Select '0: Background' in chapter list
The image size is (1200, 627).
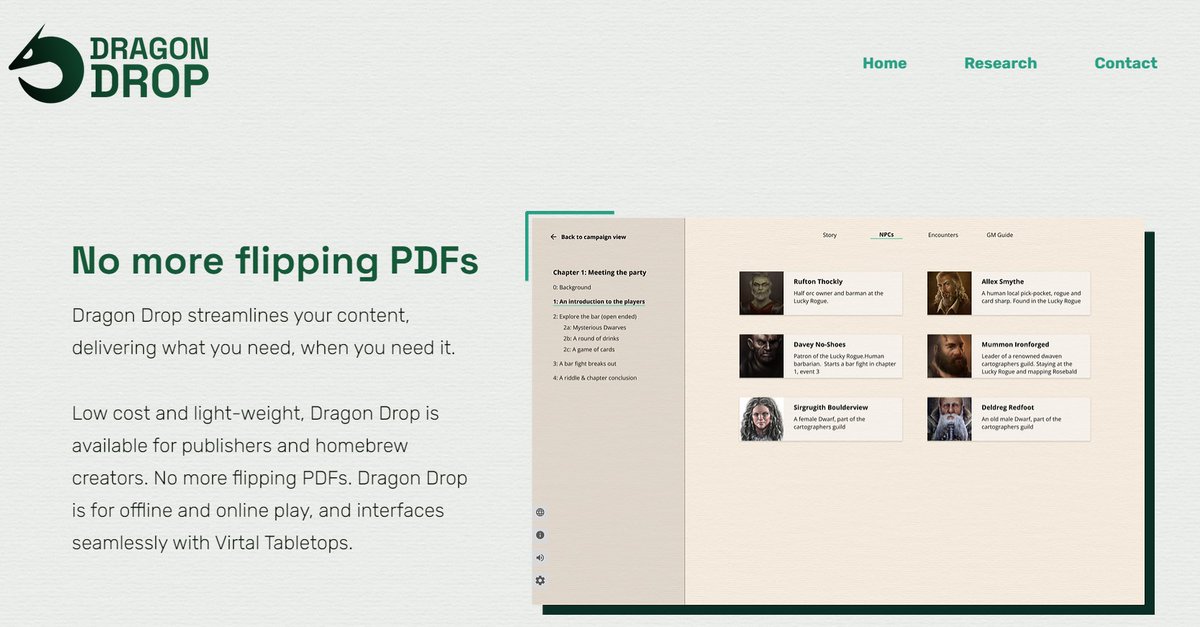tap(572, 287)
